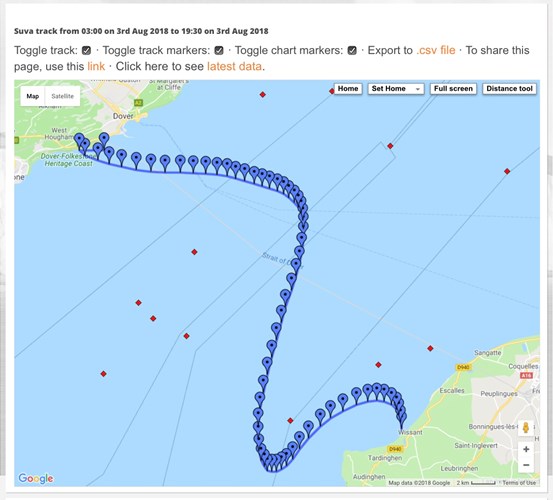Export track via the .csv file link
Screen dimensions: 553x500
point(436,50)
